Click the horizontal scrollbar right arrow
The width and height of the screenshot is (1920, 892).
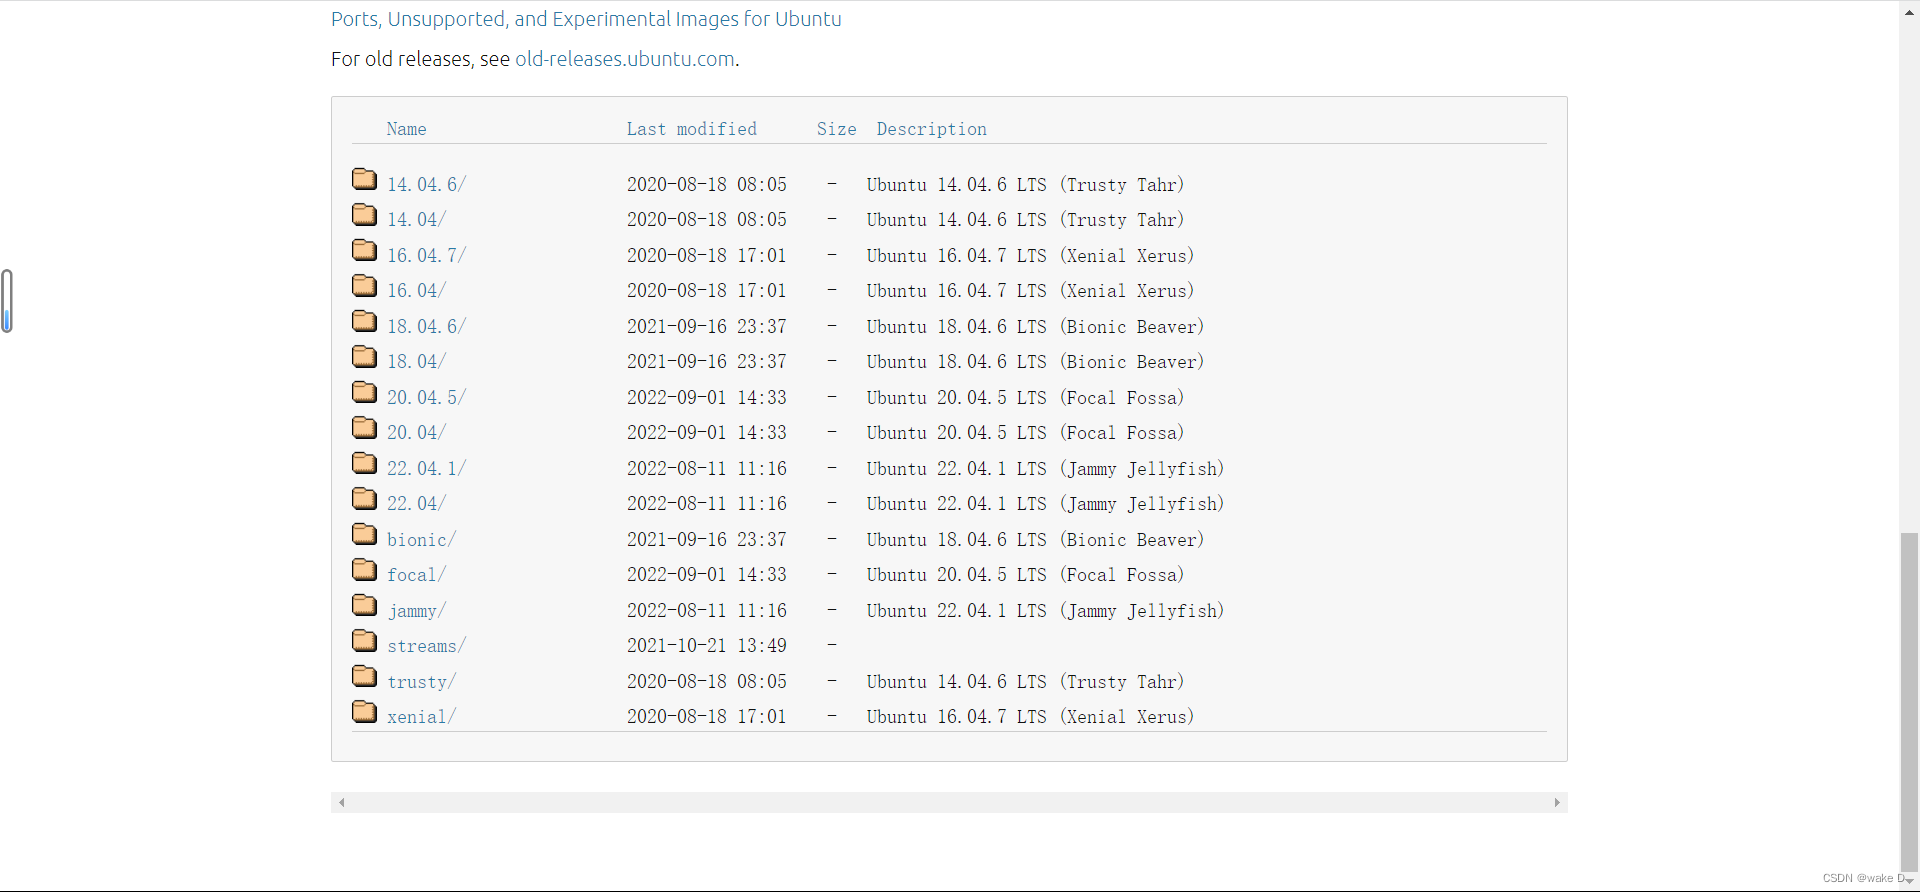(1557, 803)
